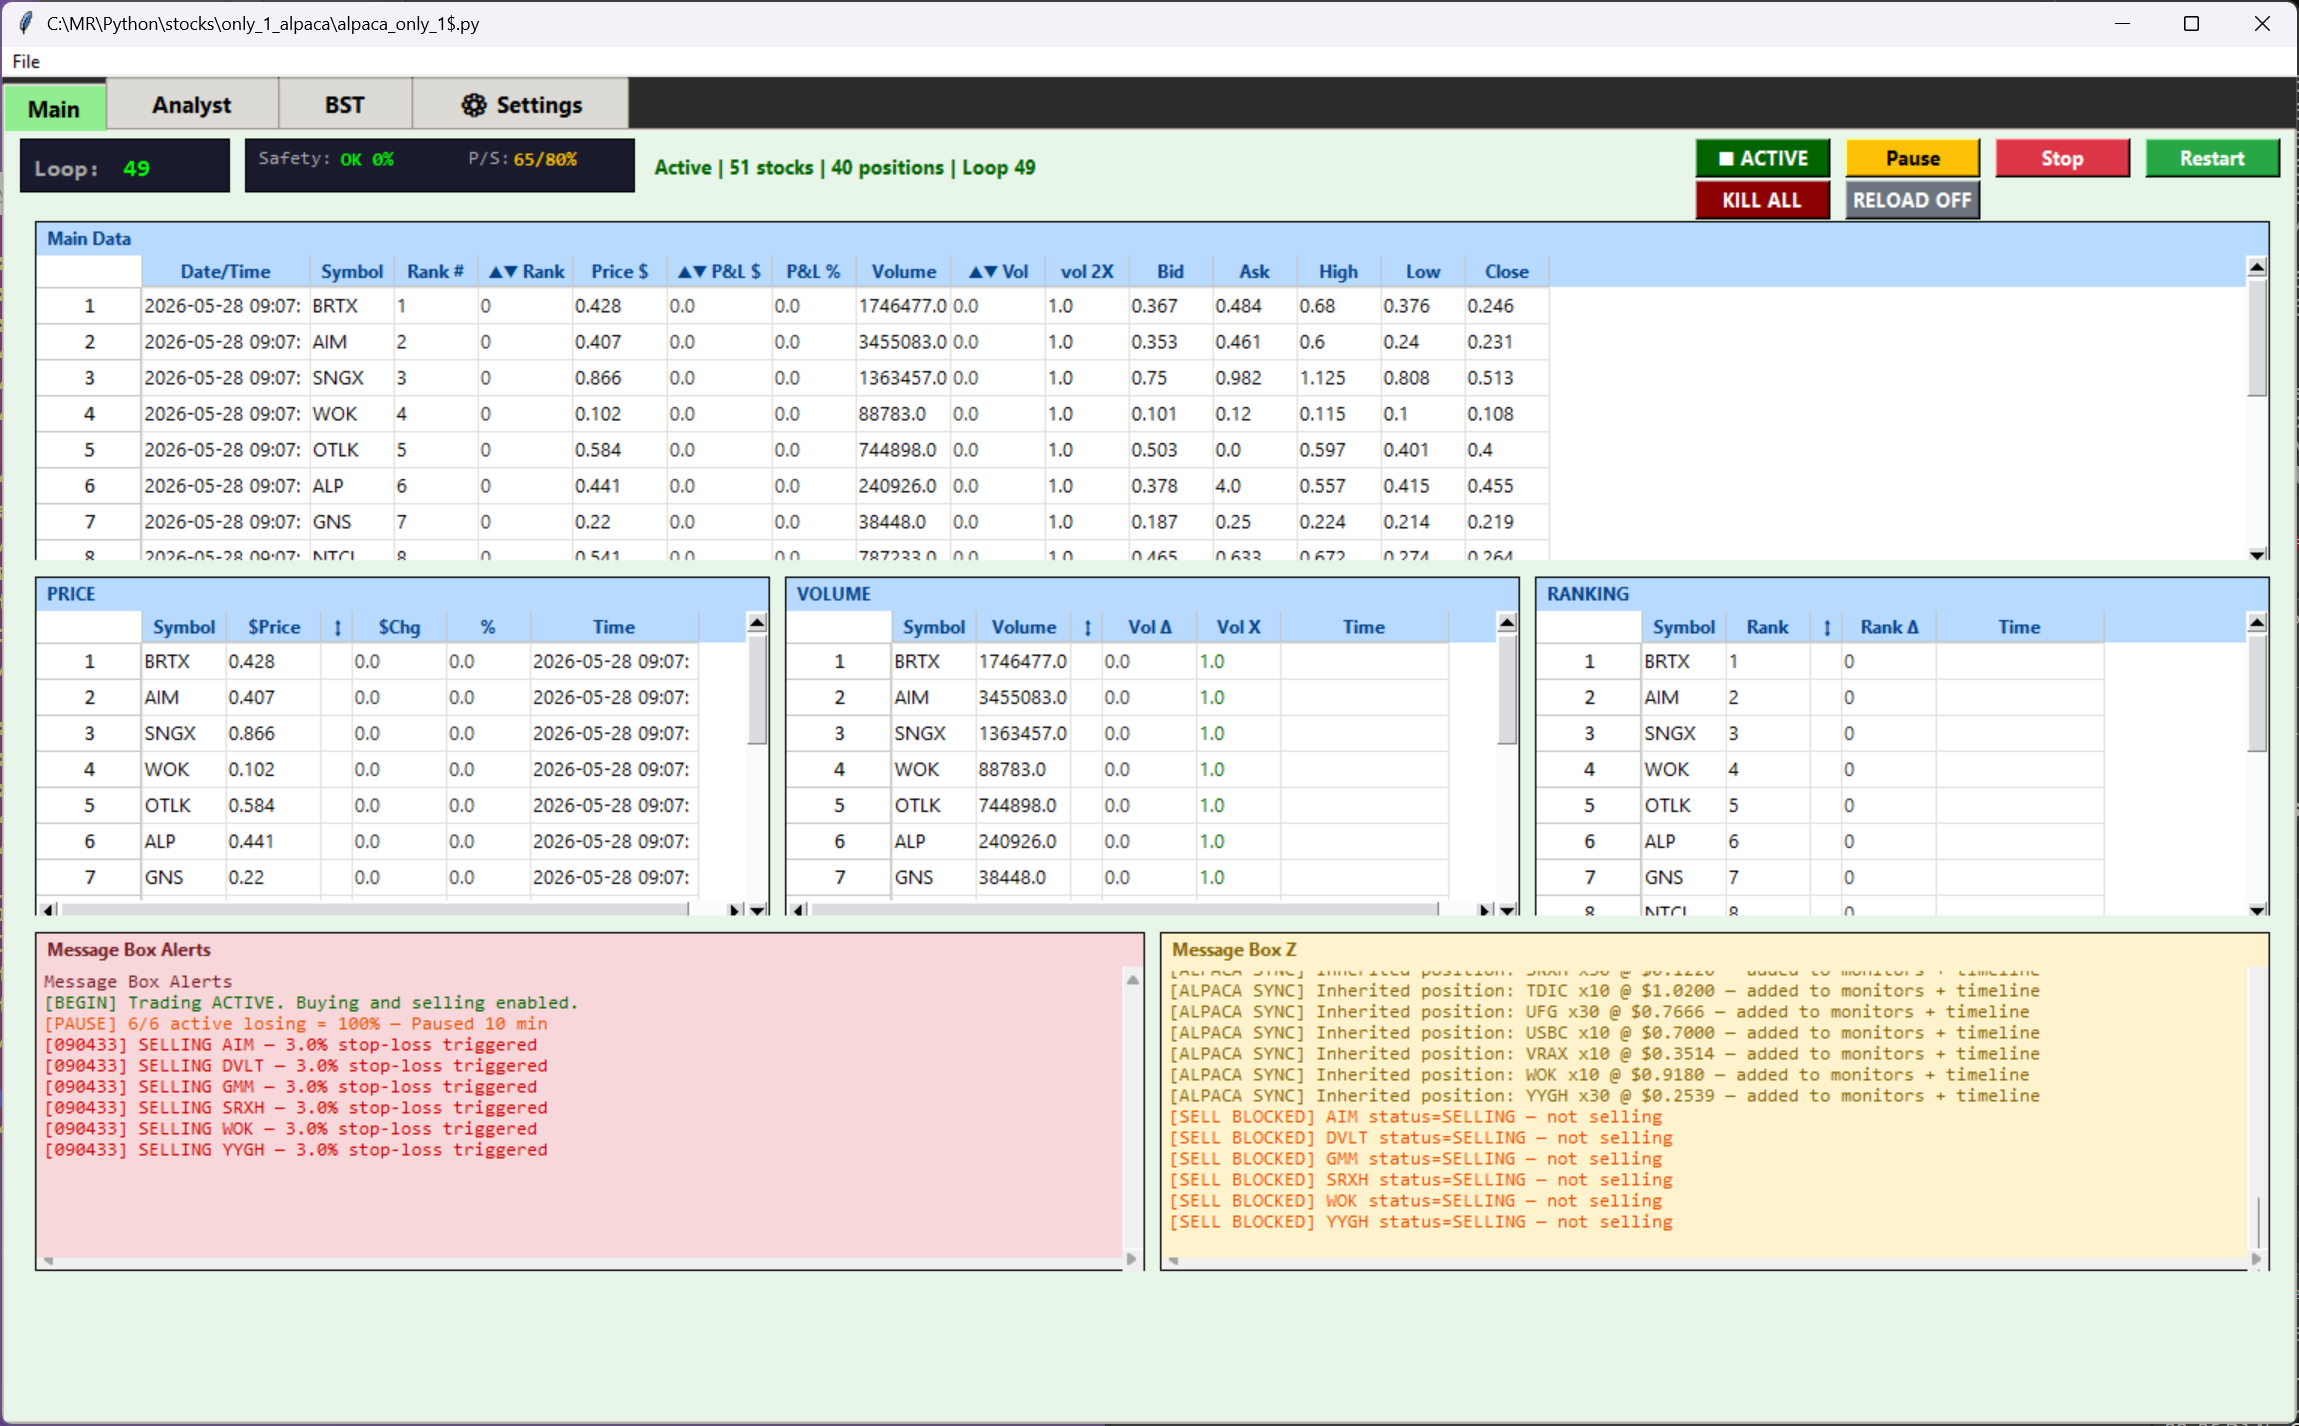Click the RANKING table vertical scrollbar thumb
Viewport: 2299px width, 1426px height.
(2257, 693)
